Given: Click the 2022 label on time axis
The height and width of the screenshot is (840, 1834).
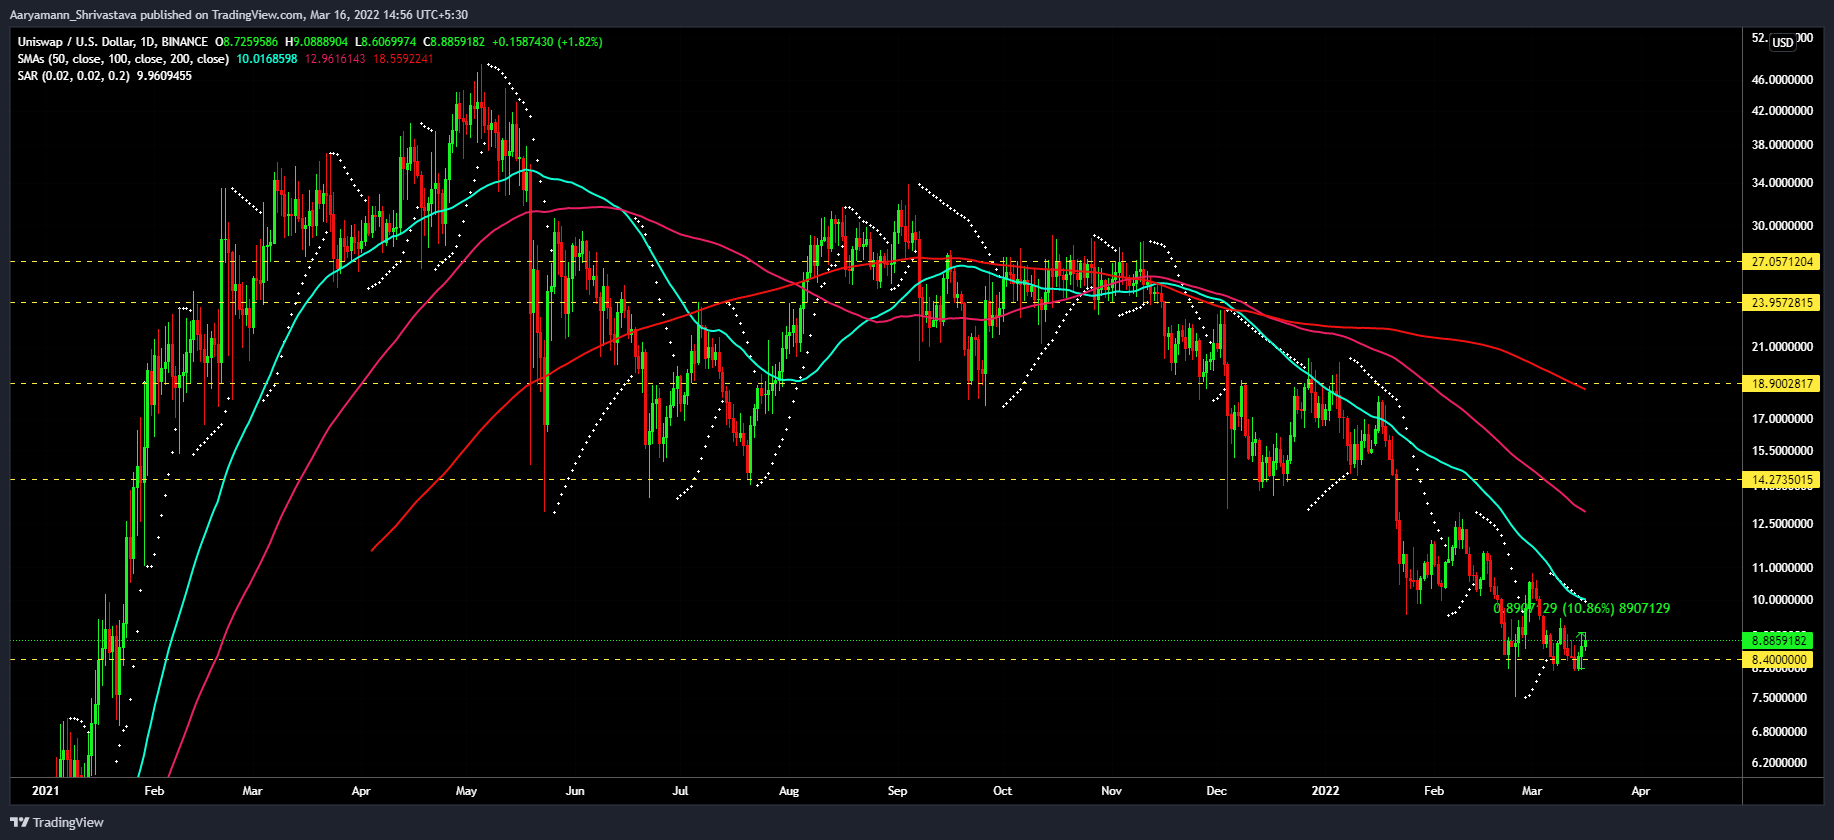Looking at the screenshot, I should [x=1325, y=791].
